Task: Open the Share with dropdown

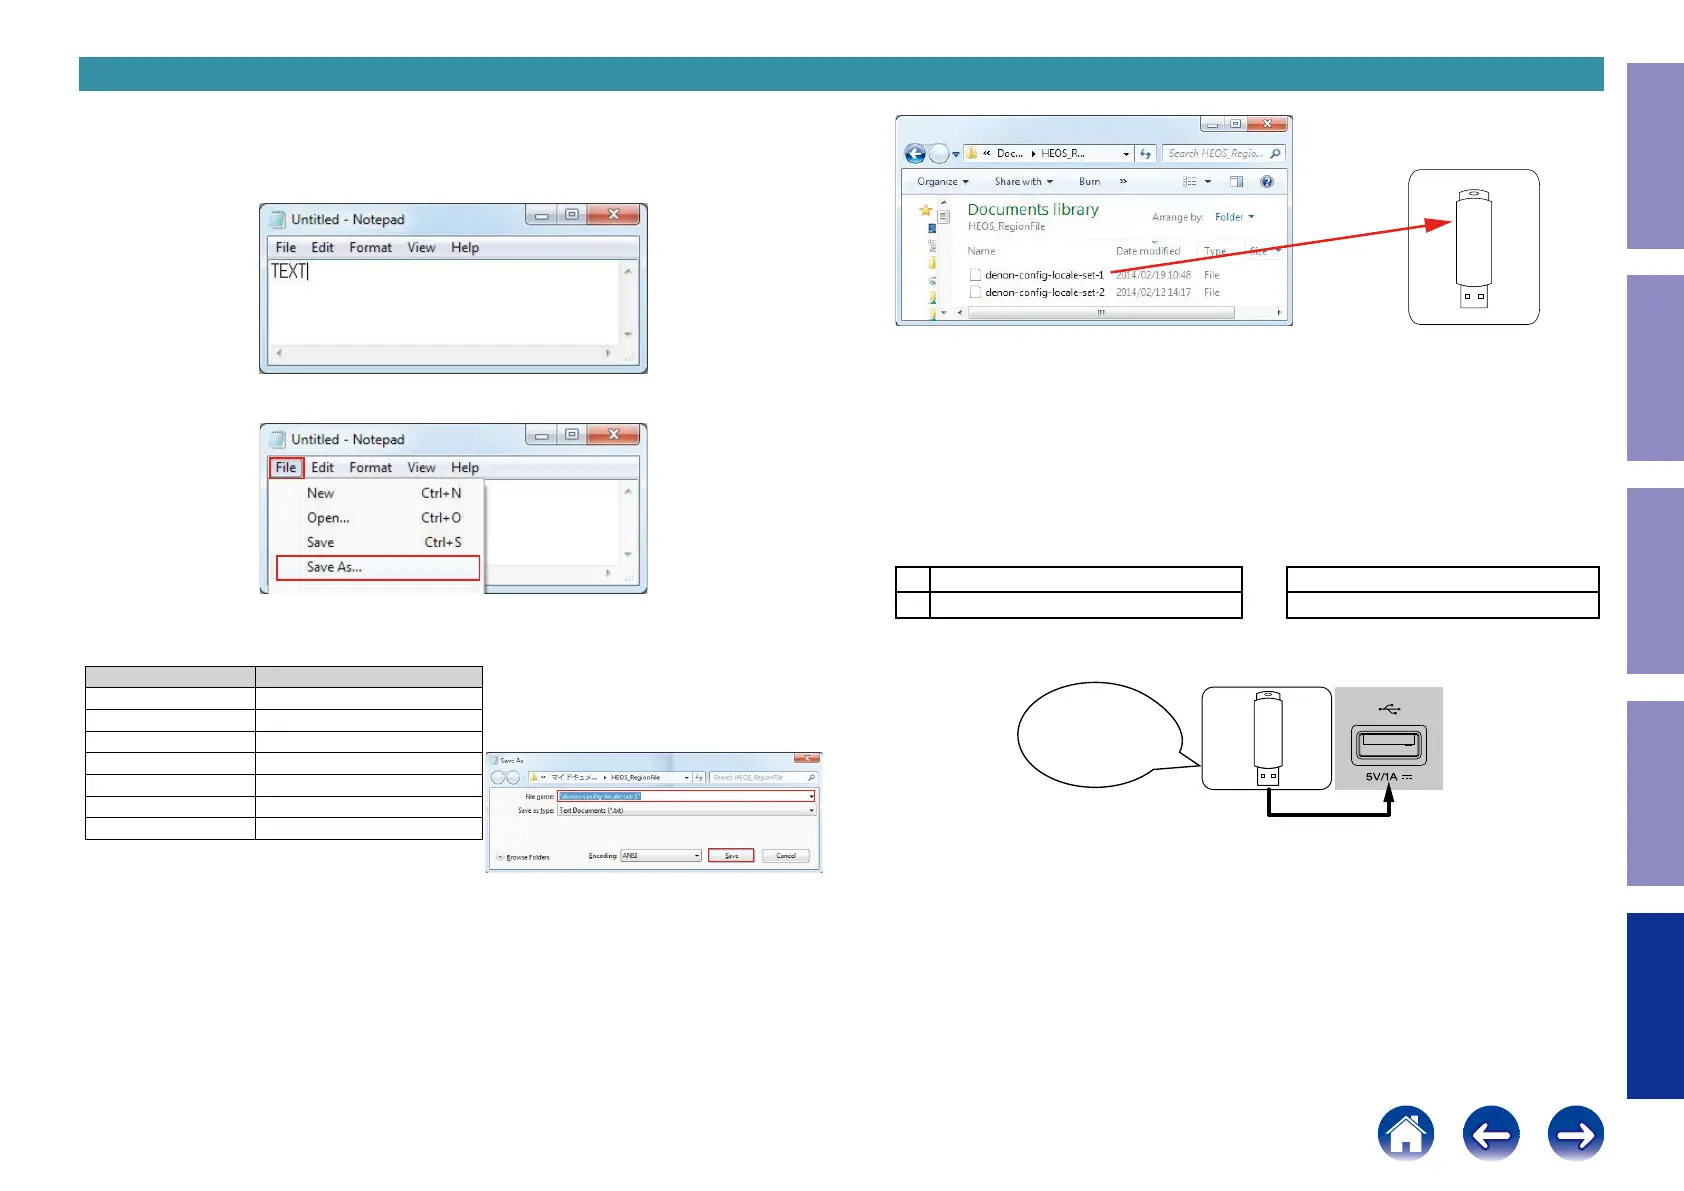Action: click(1023, 182)
